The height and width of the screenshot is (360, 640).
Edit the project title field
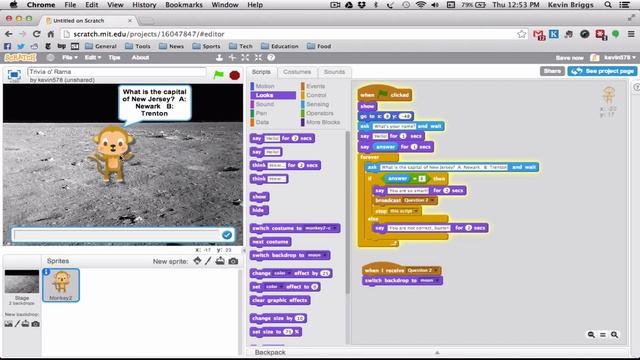117,71
